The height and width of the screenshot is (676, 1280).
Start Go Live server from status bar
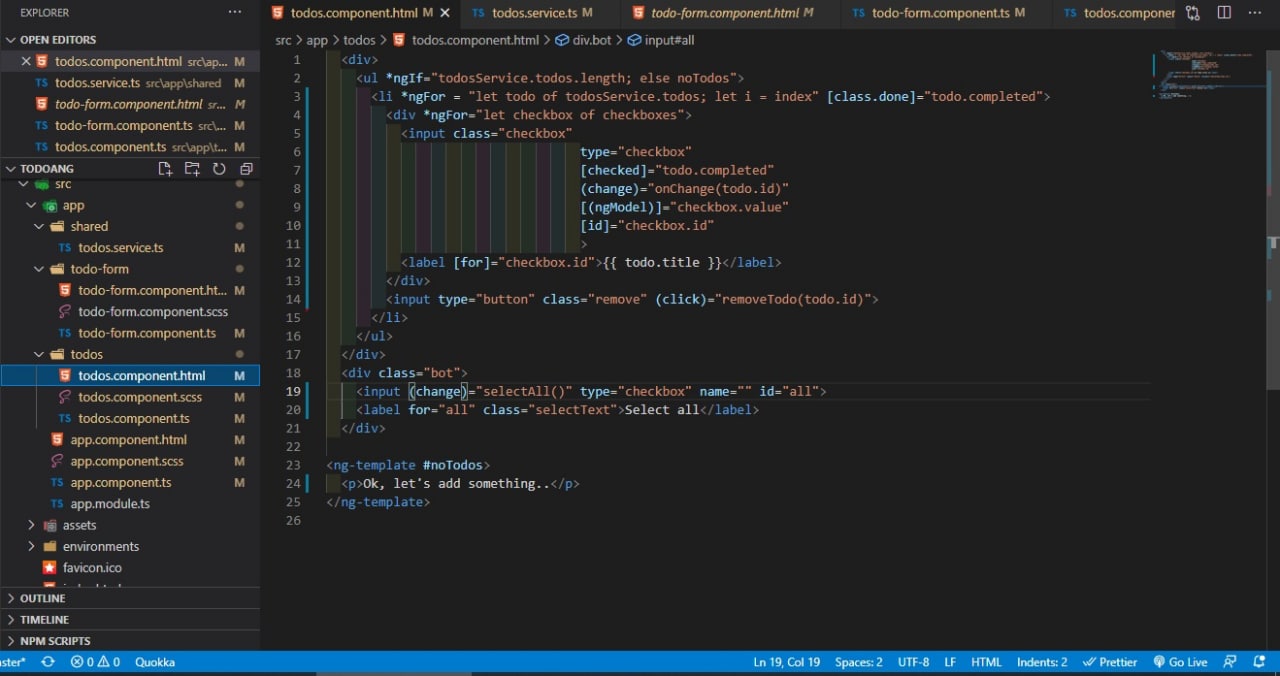[1180, 662]
